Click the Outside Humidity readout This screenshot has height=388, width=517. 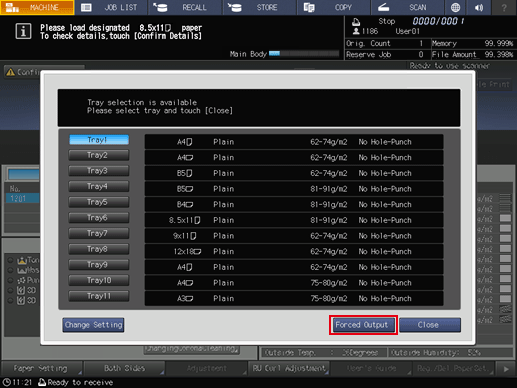(450, 352)
